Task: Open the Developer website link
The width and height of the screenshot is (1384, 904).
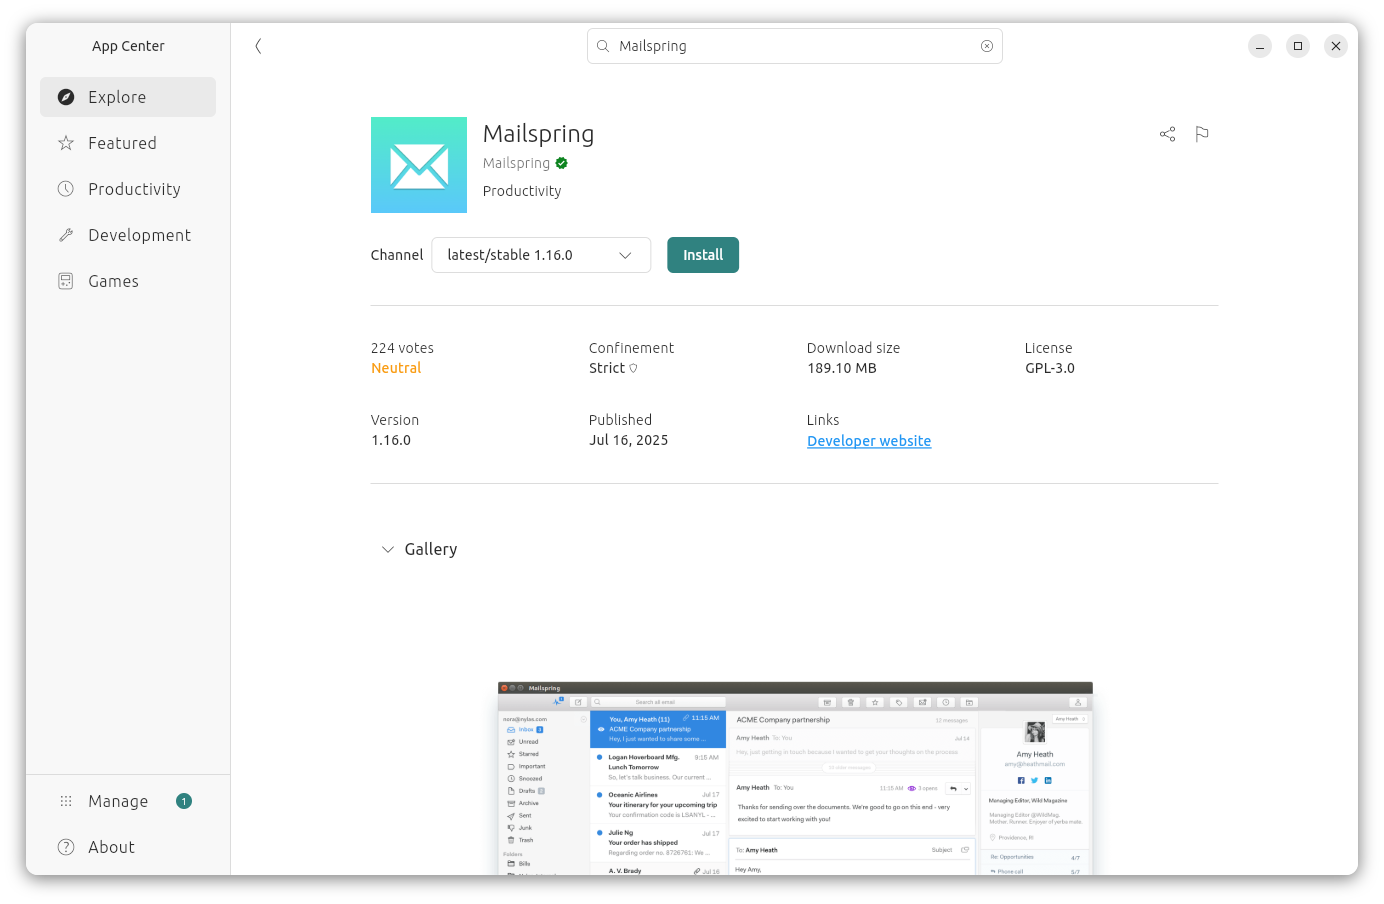Action: (868, 440)
